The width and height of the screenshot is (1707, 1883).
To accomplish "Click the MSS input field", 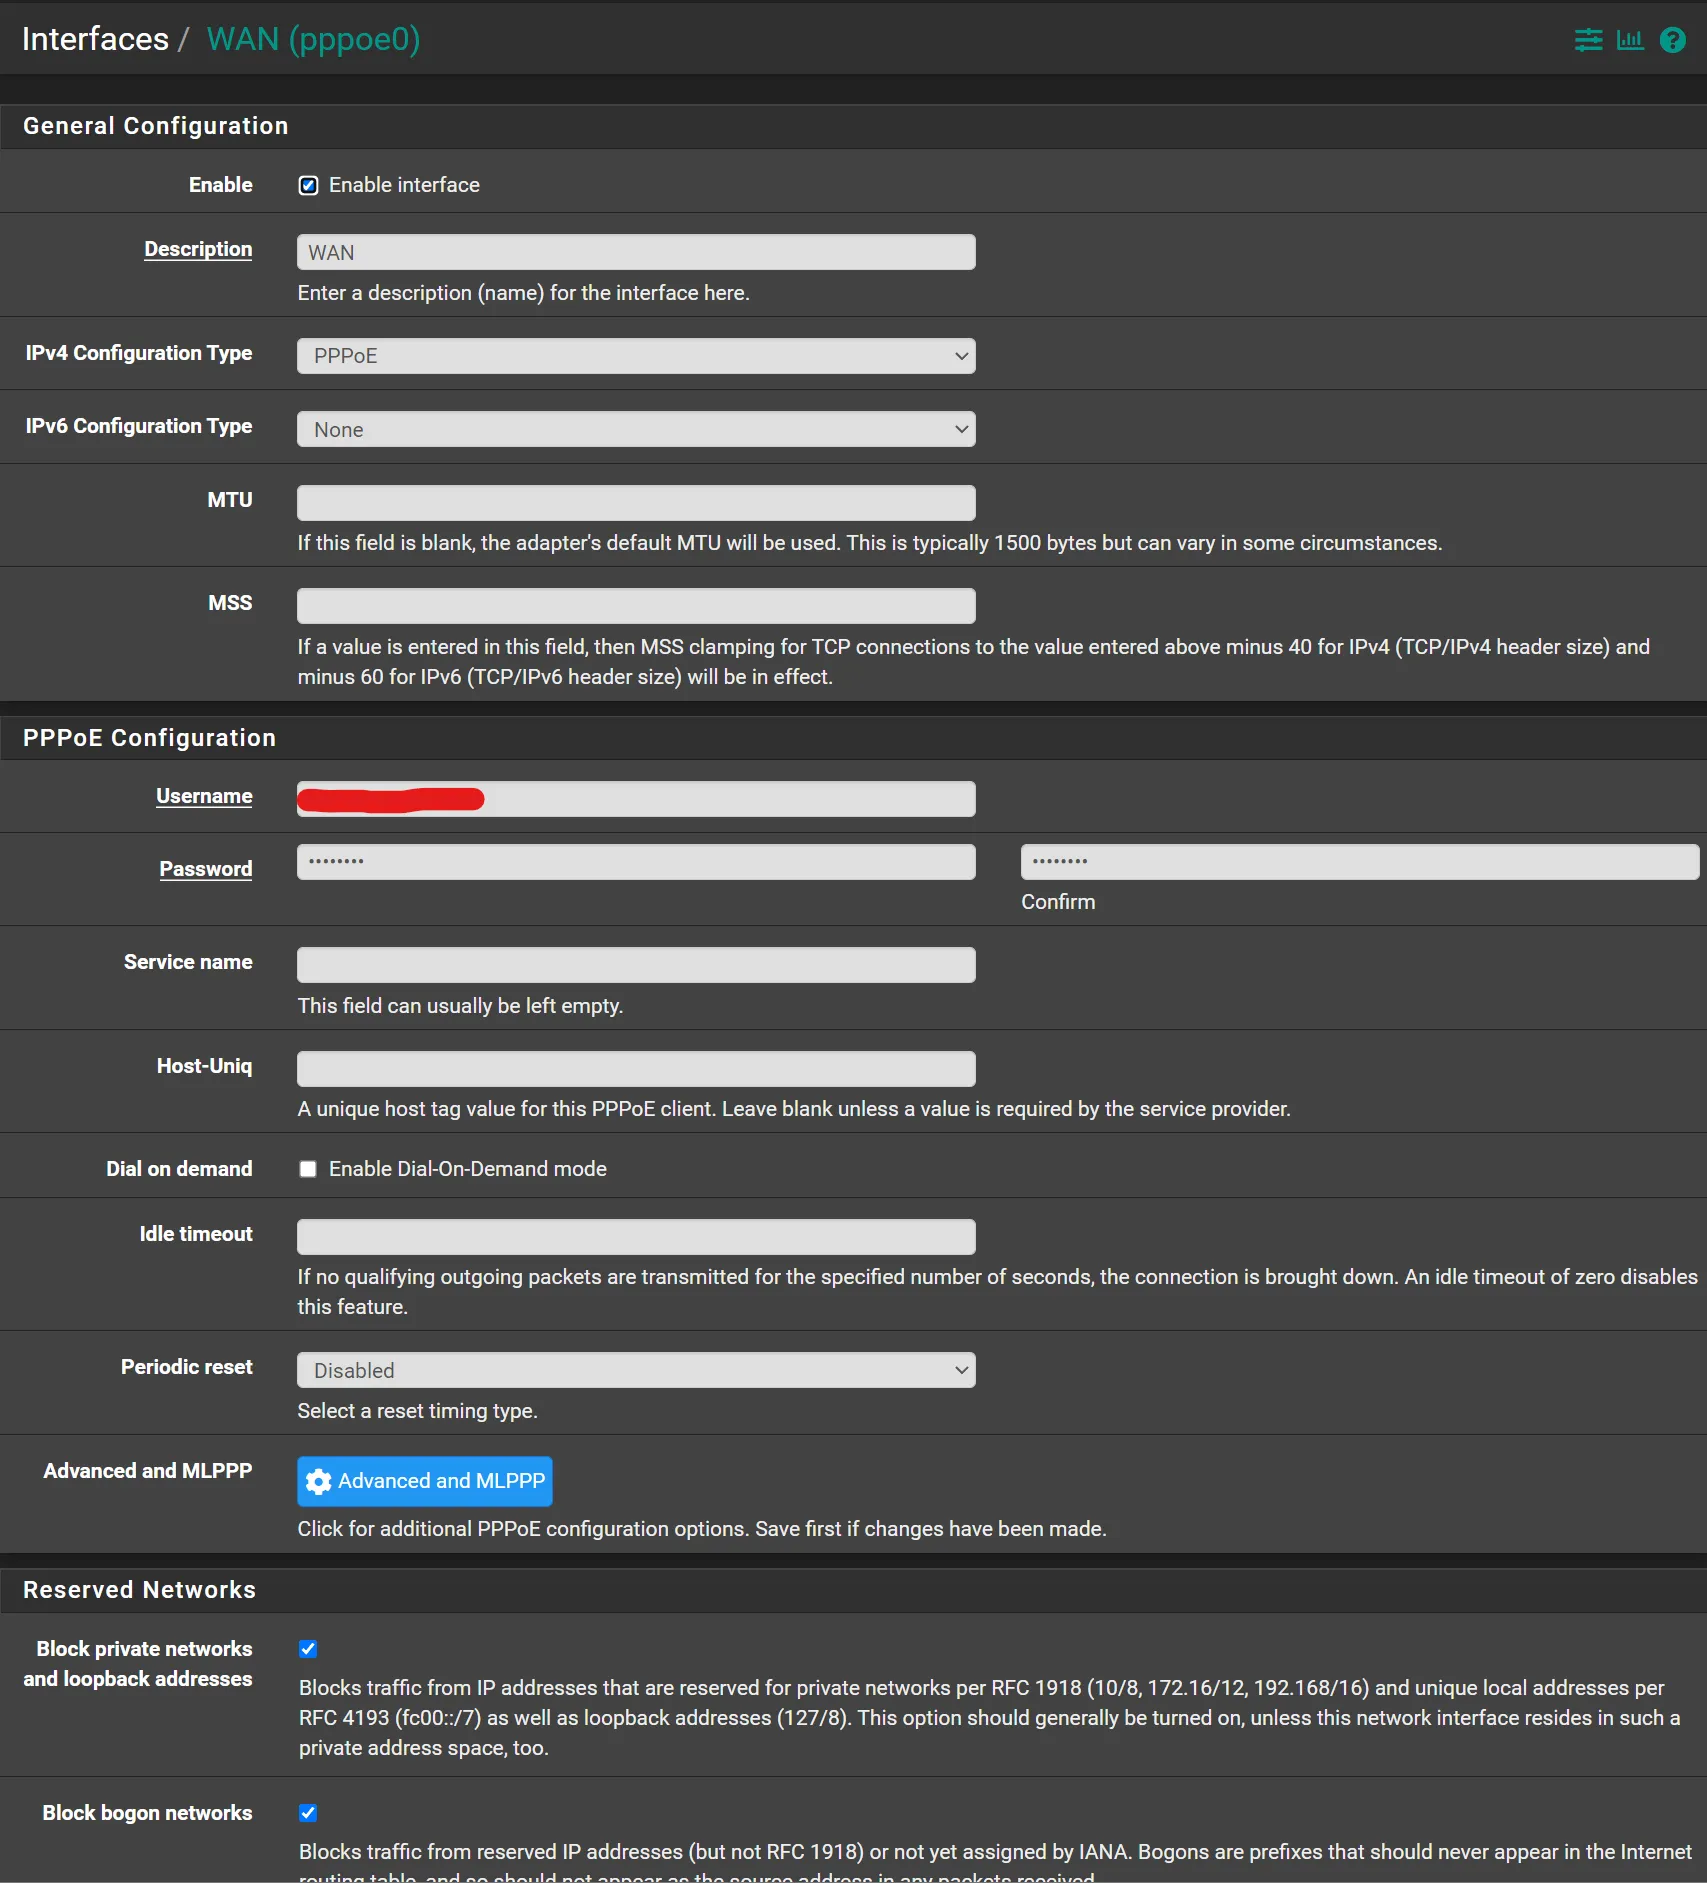I will [x=636, y=606].
